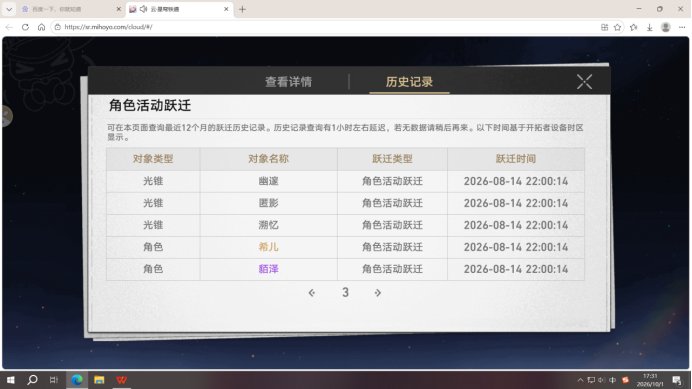Open the browser profile avatar
This screenshot has height=389, width=692.
click(x=666, y=27)
